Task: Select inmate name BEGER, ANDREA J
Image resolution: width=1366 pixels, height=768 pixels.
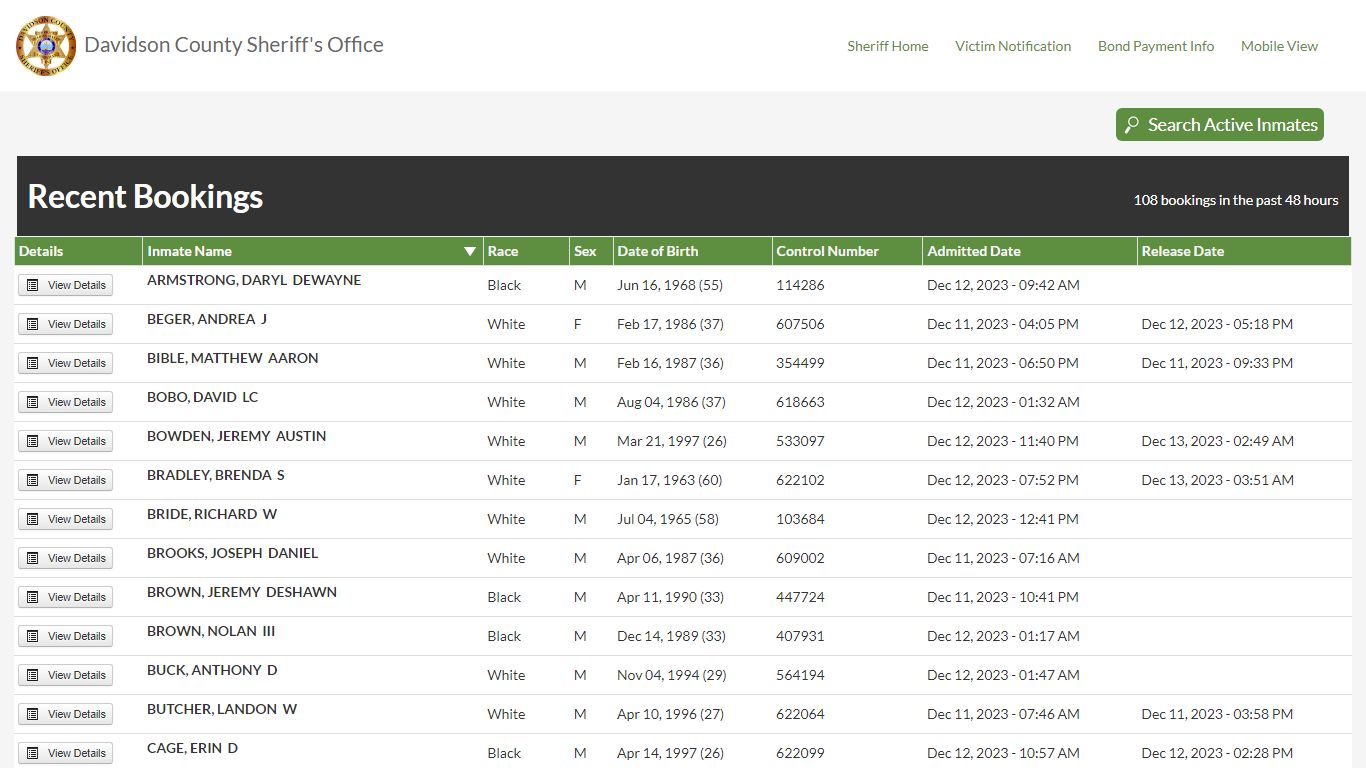Action: tap(207, 319)
